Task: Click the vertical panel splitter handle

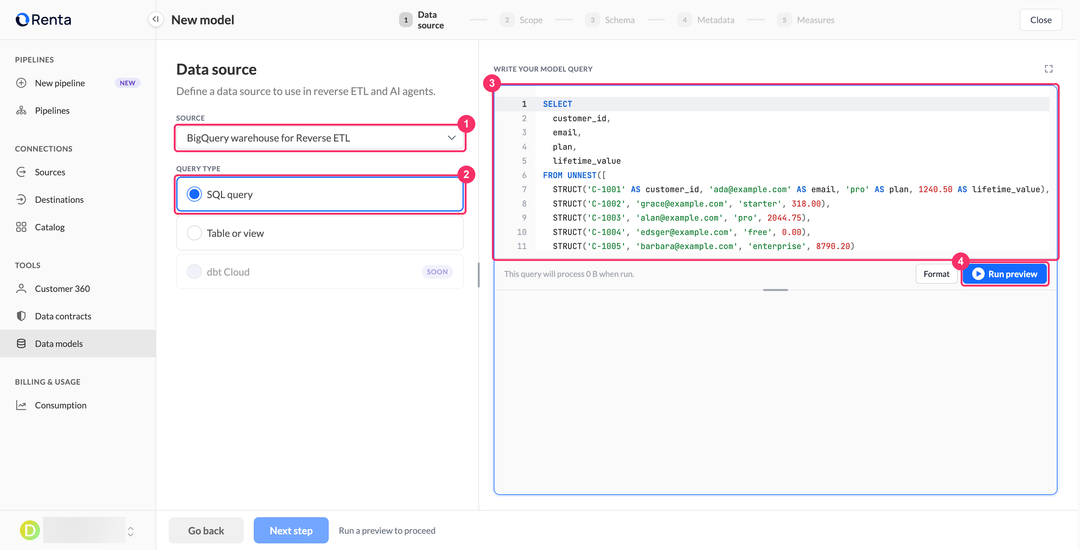Action: click(x=479, y=275)
